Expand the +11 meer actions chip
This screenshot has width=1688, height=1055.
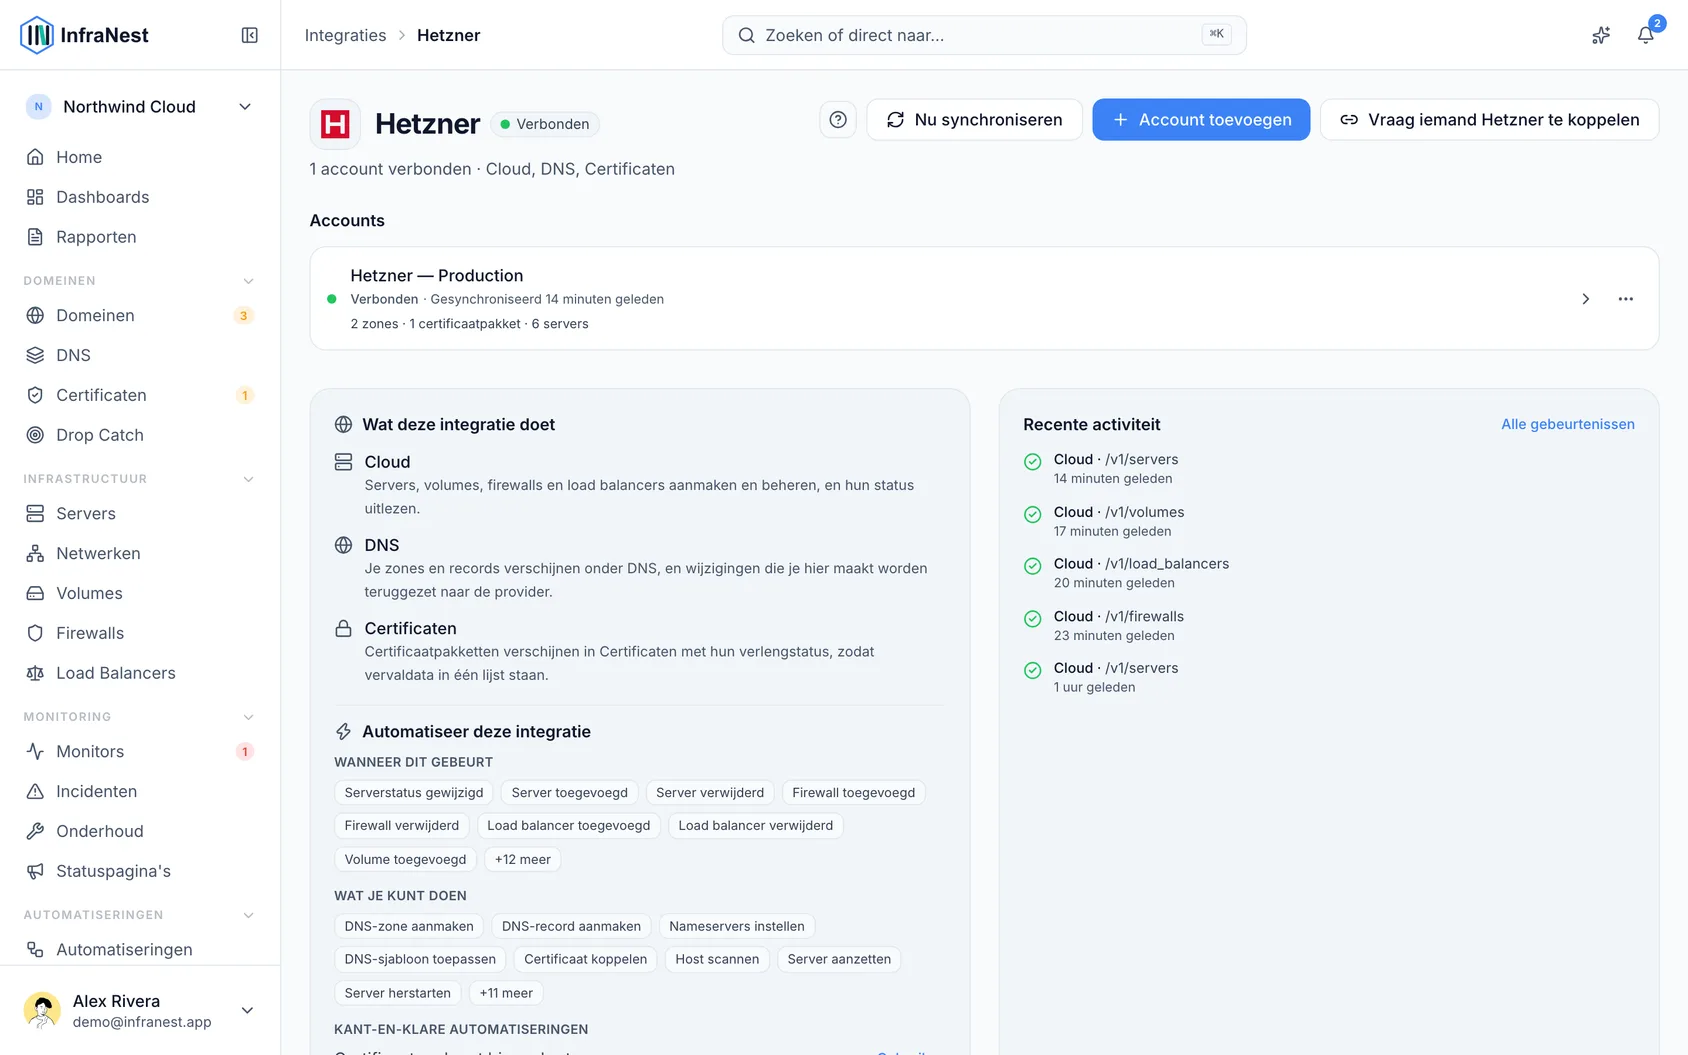coord(506,993)
